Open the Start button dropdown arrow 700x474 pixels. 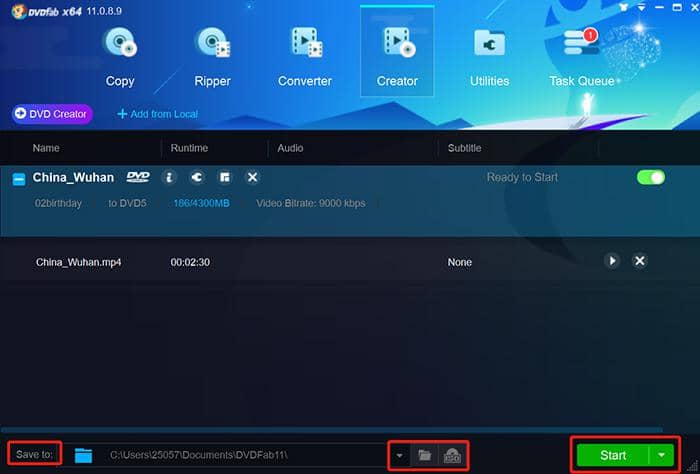(x=662, y=455)
